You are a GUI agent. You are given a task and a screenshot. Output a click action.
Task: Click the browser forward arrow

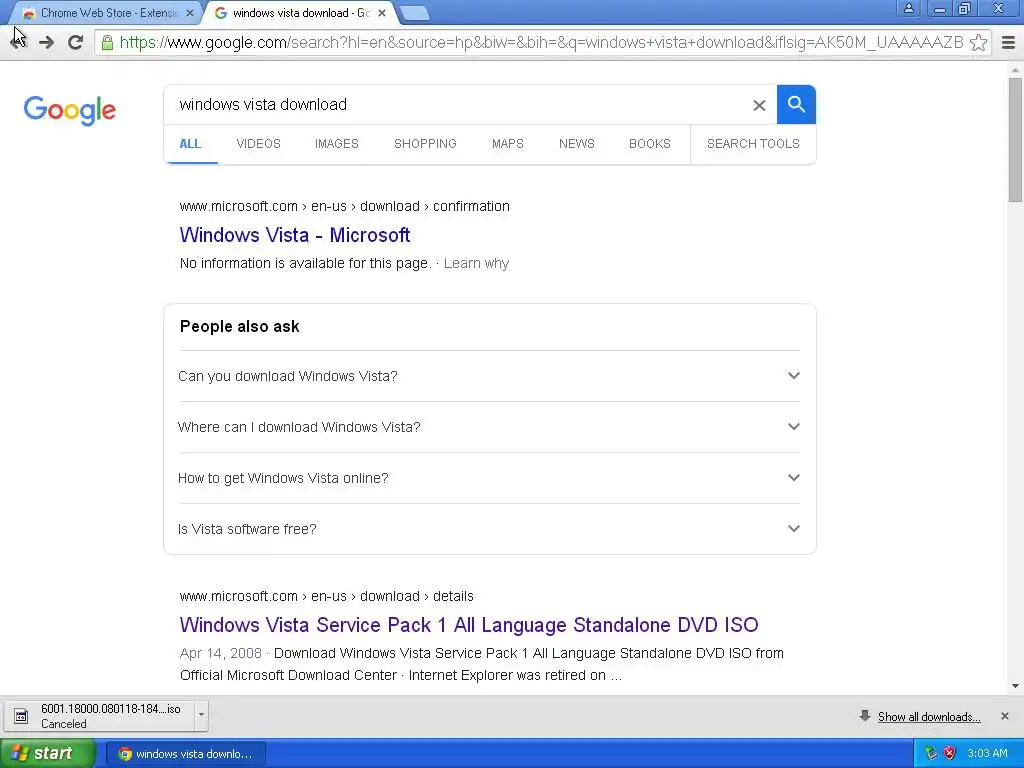(x=46, y=42)
